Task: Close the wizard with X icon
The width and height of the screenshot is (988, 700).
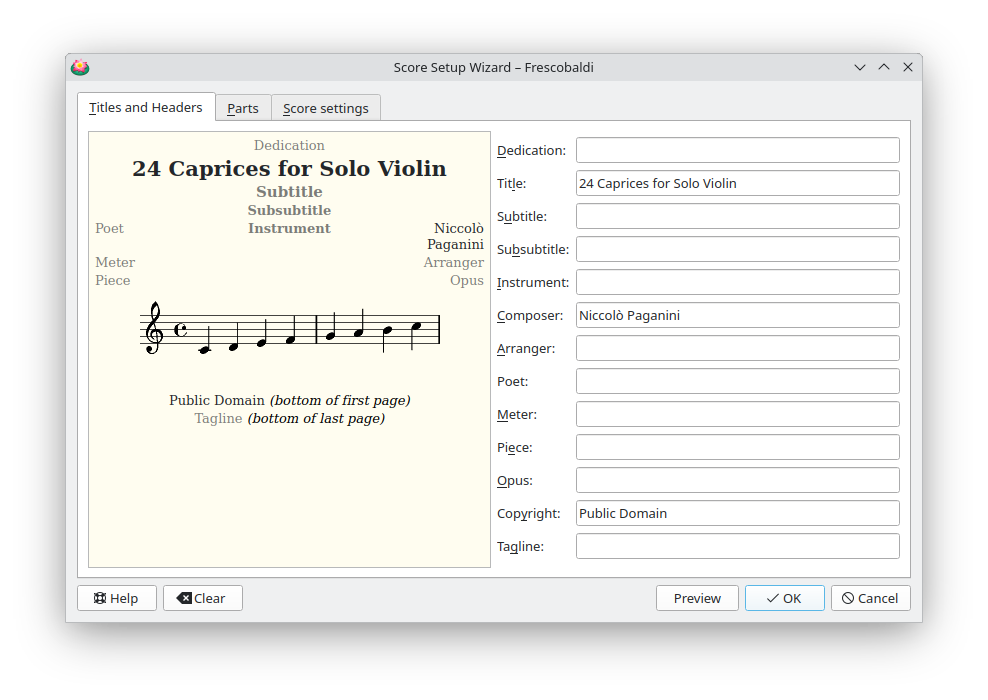Action: tap(908, 67)
